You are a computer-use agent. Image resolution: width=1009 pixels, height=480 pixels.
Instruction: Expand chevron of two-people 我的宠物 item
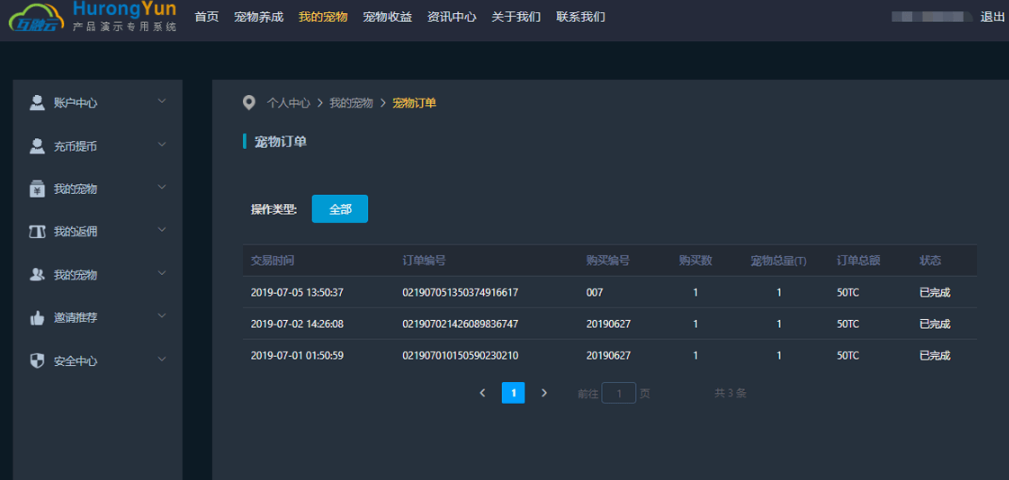(x=162, y=273)
